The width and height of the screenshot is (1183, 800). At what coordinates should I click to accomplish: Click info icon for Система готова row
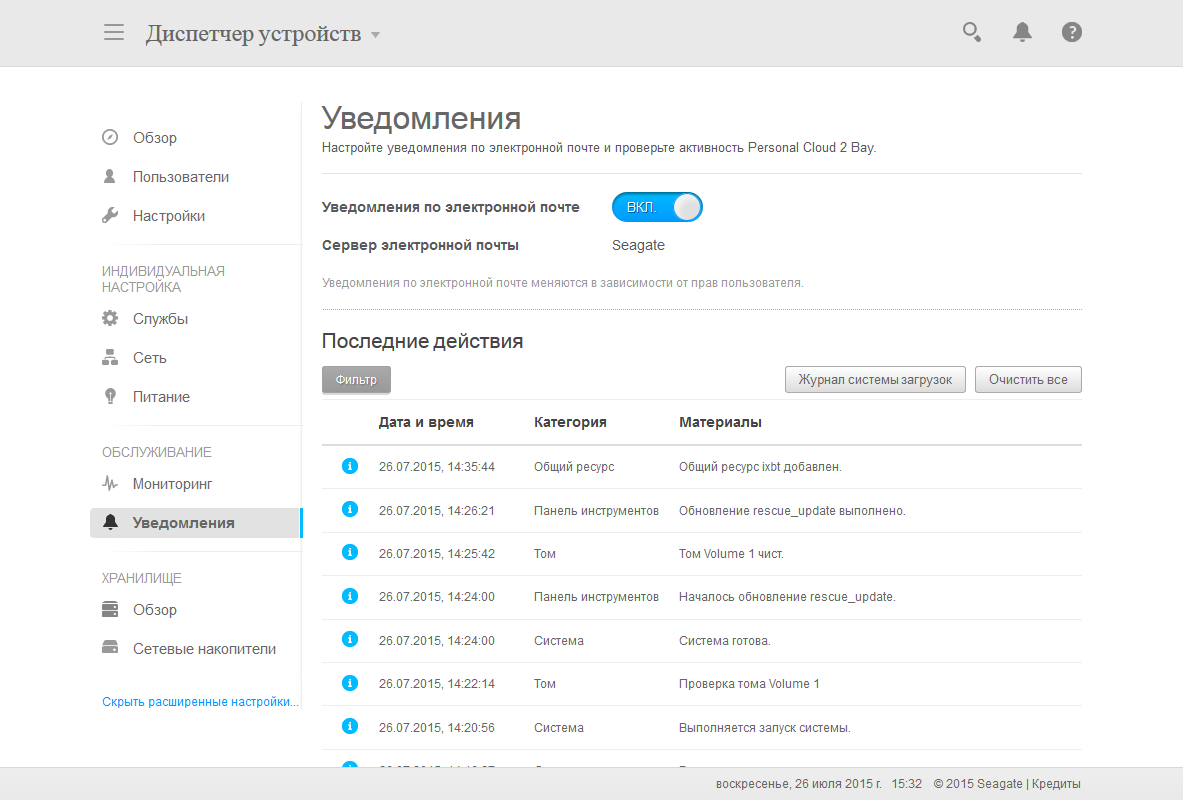point(350,639)
